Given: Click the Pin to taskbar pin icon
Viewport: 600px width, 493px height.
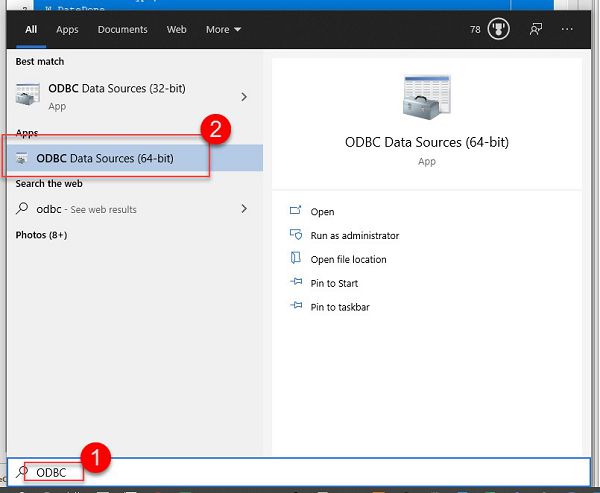Looking at the screenshot, I should coord(296,305).
